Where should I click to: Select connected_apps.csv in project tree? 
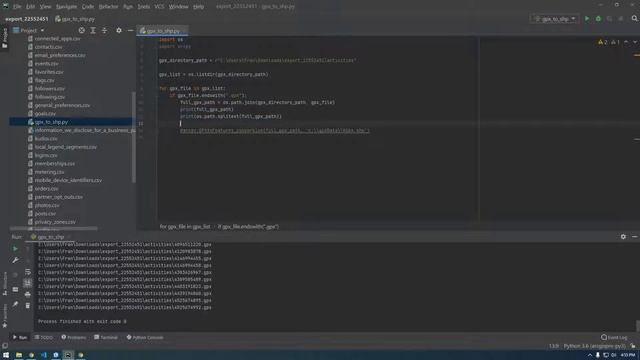tap(57, 38)
